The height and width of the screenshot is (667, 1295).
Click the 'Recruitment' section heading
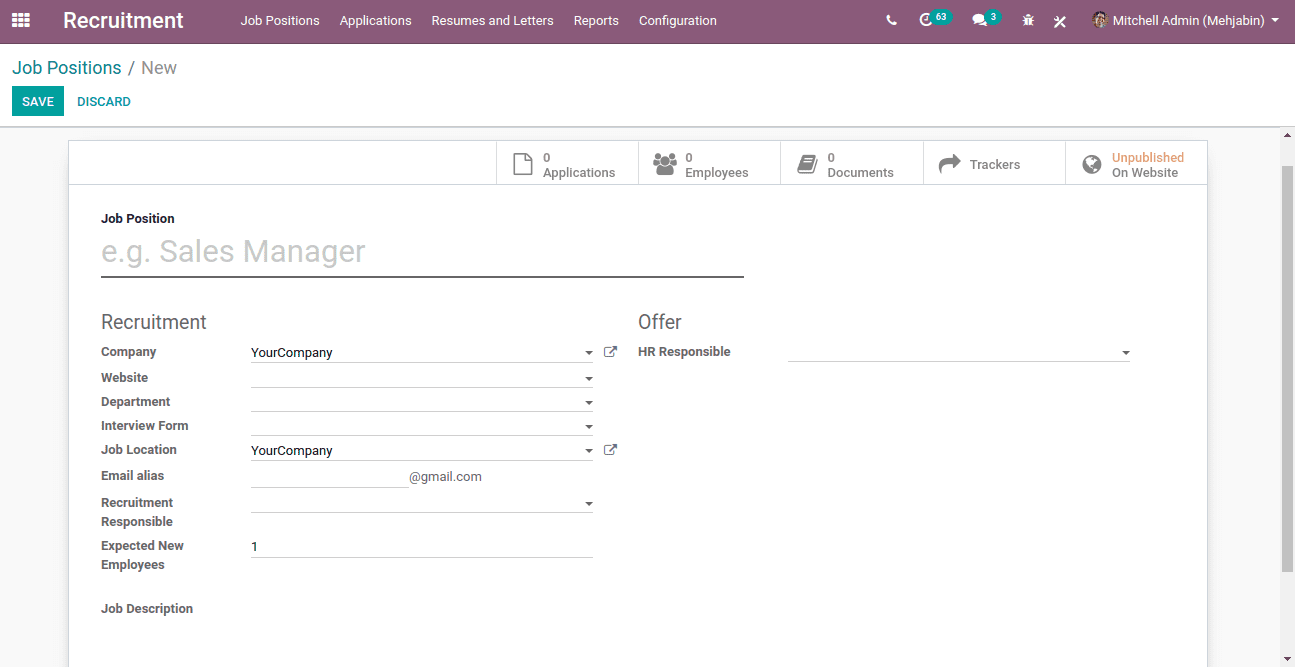[154, 322]
